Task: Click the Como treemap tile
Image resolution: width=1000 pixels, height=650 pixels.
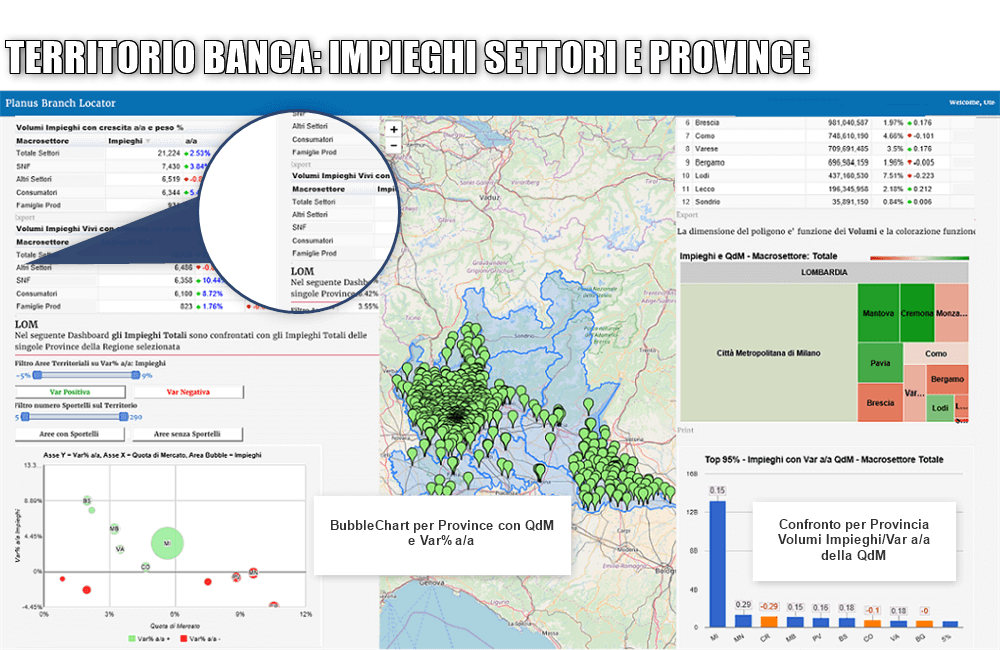Action: point(936,353)
